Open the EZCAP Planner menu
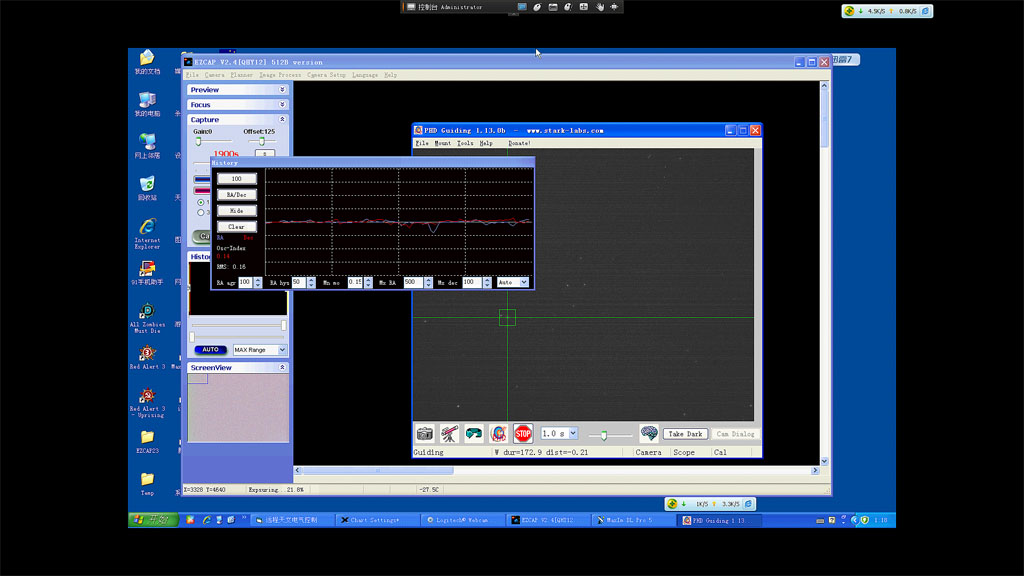Viewport: 1024px width, 576px height. (x=242, y=75)
